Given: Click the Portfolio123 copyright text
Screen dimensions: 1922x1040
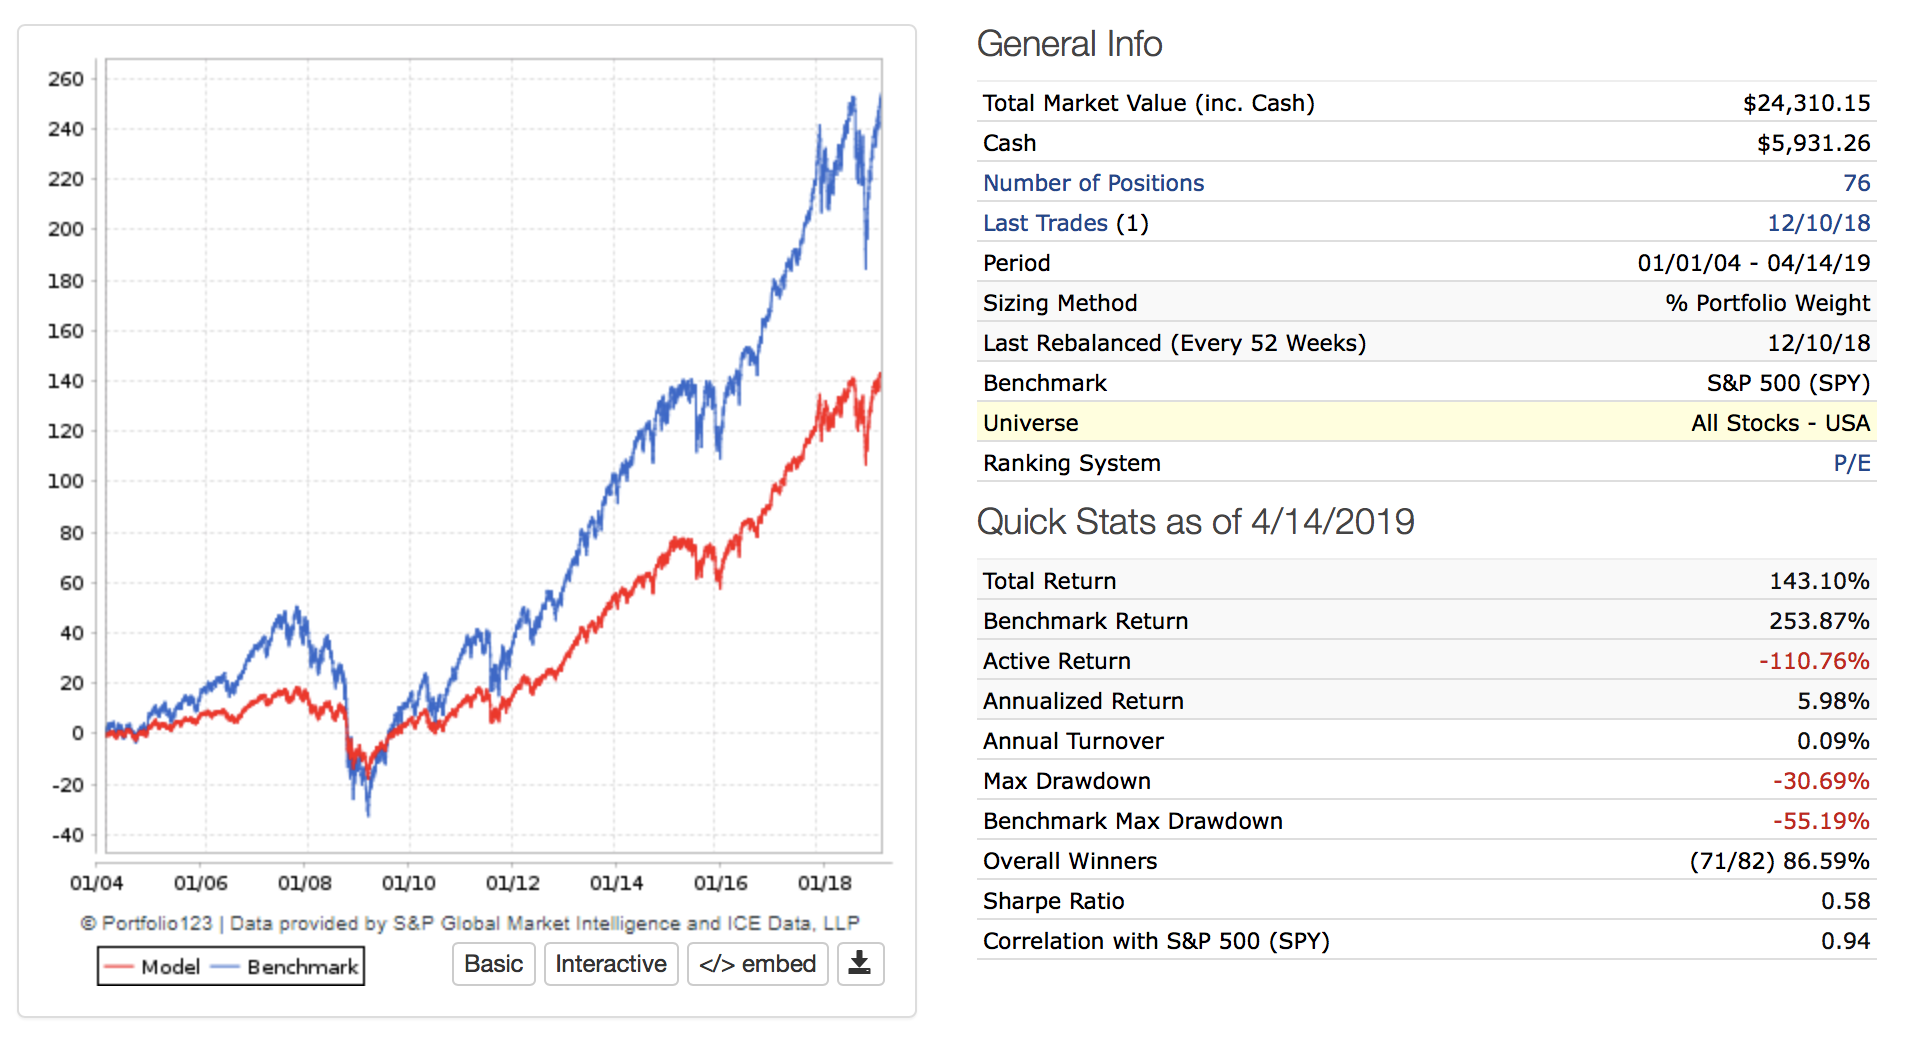Looking at the screenshot, I should [x=470, y=923].
